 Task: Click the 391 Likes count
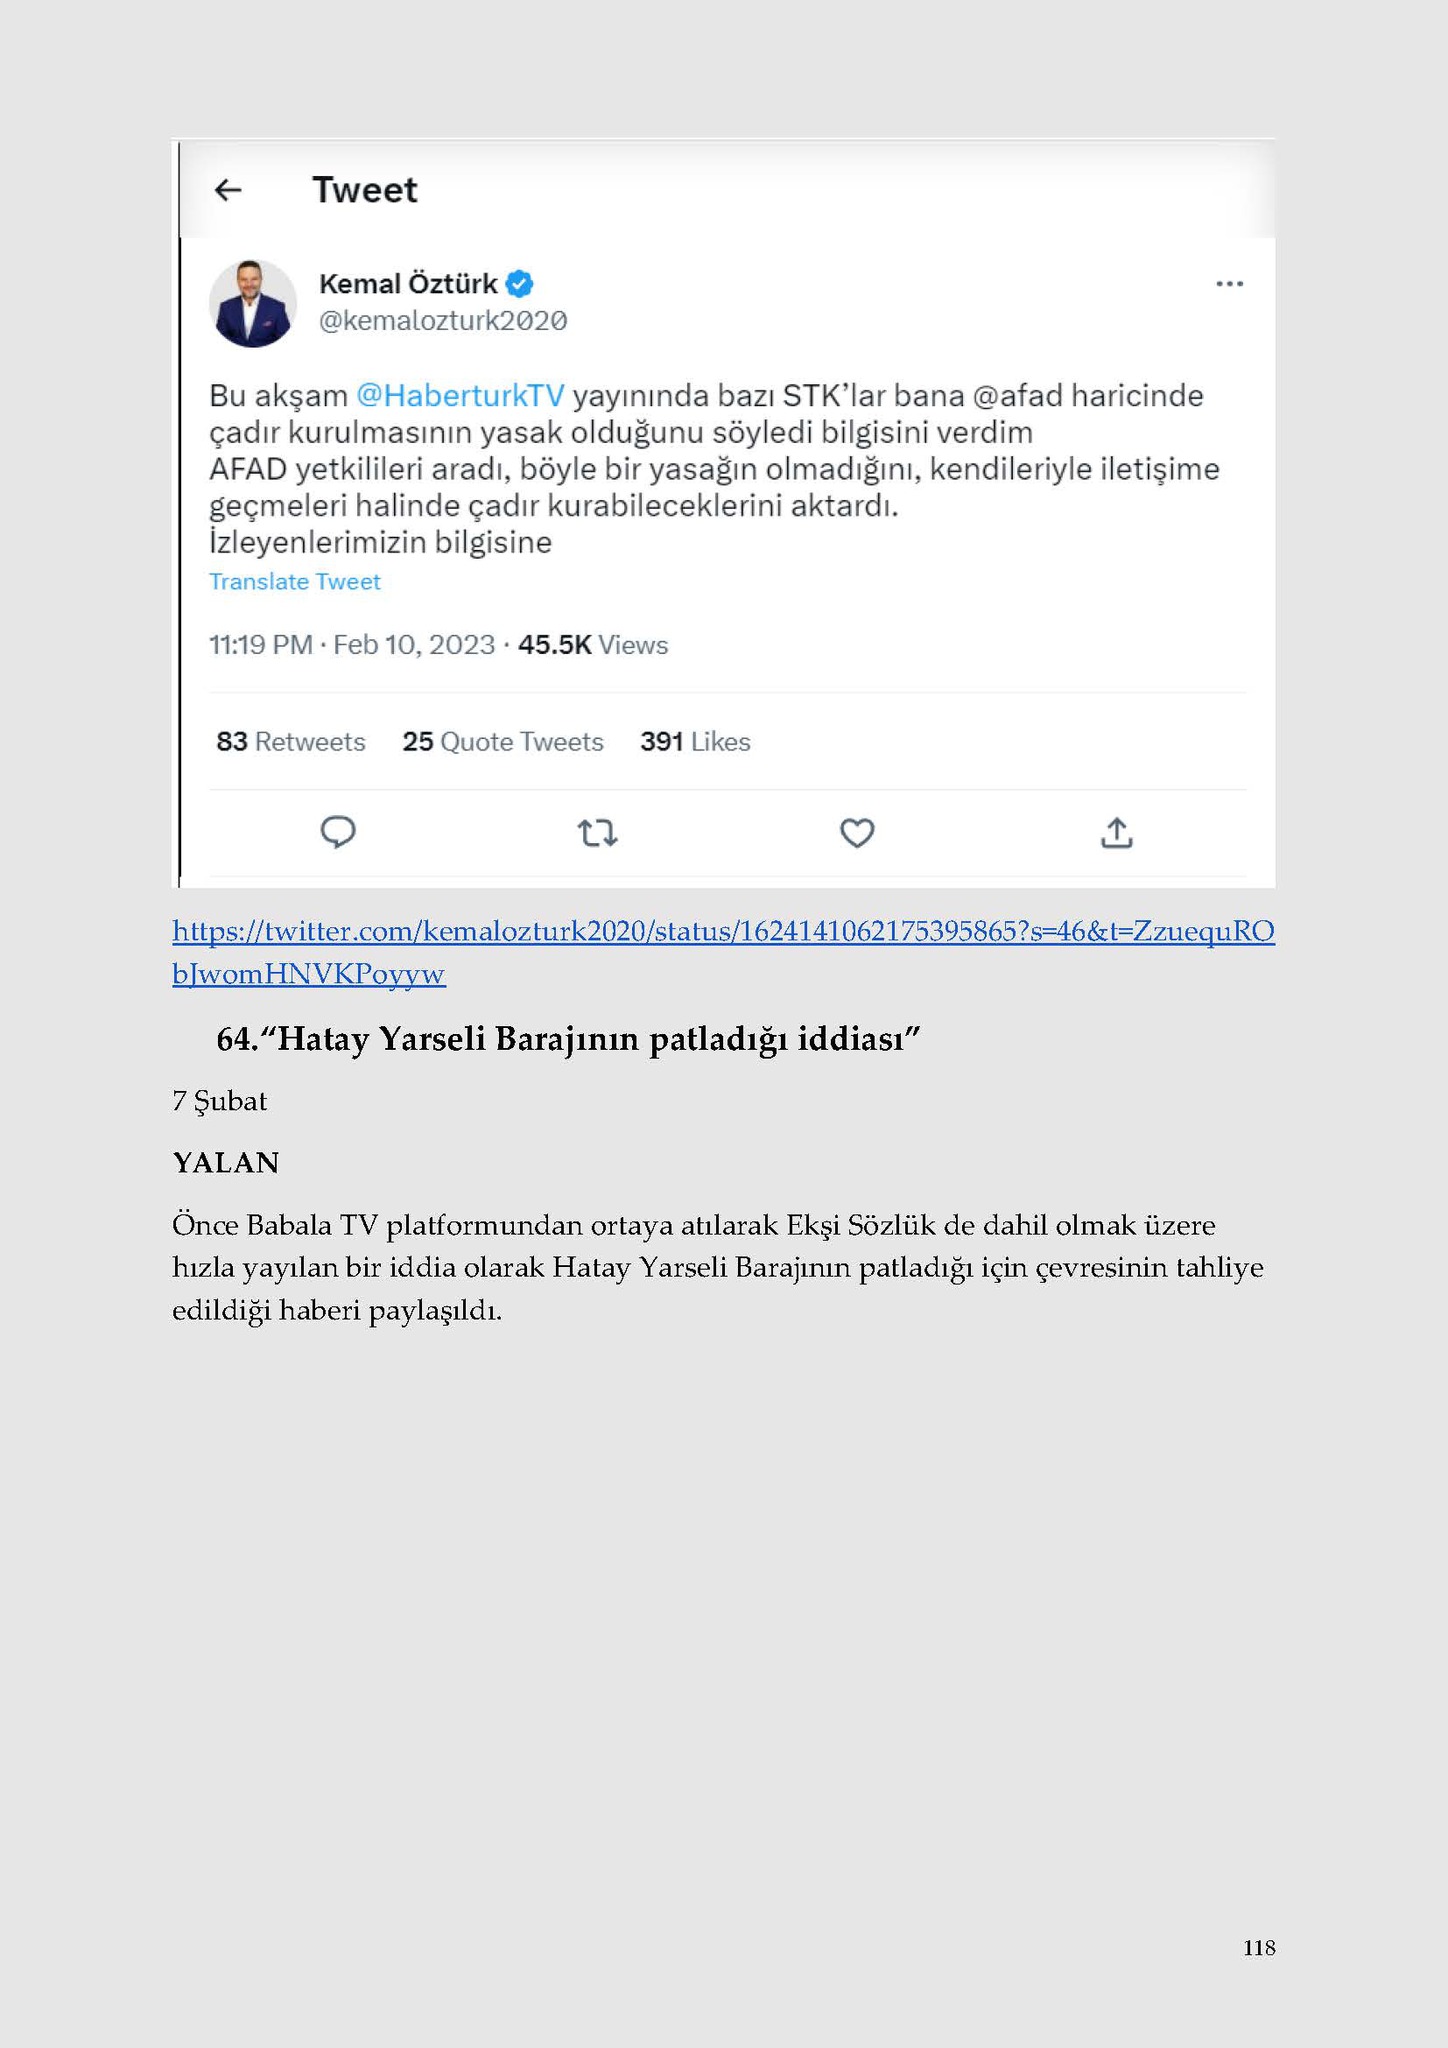click(695, 742)
